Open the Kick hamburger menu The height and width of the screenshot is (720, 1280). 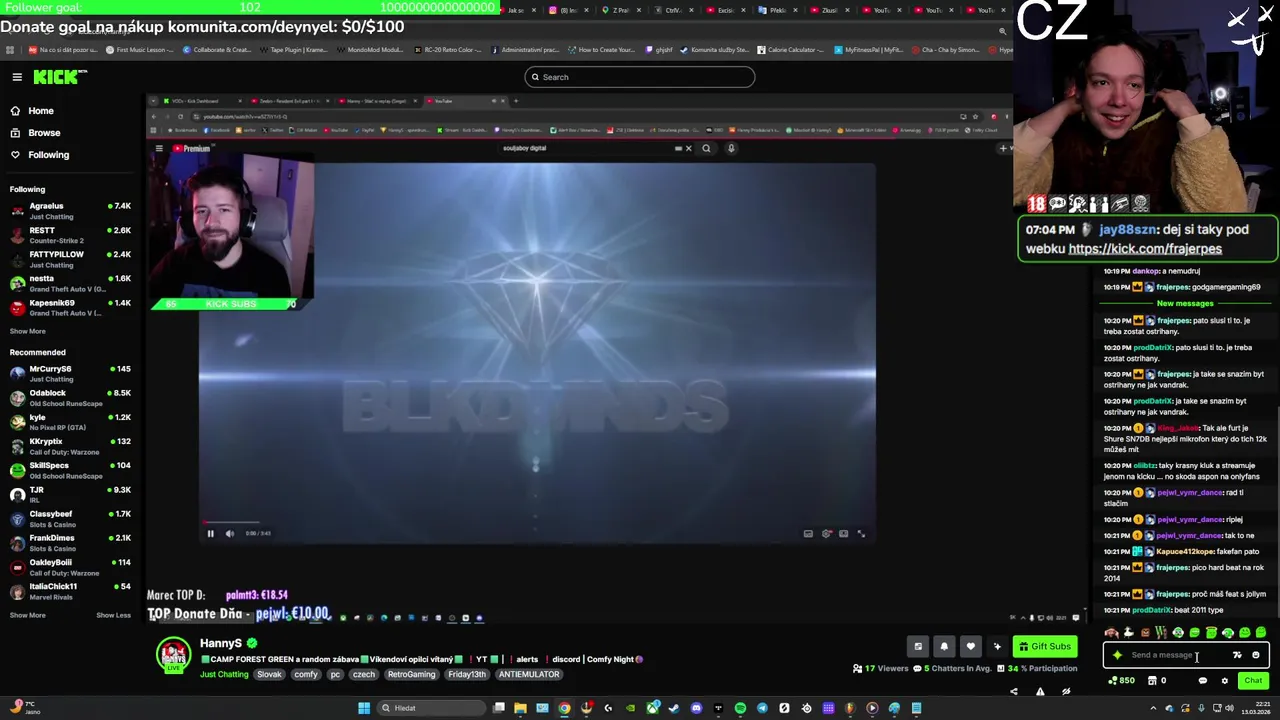17,77
